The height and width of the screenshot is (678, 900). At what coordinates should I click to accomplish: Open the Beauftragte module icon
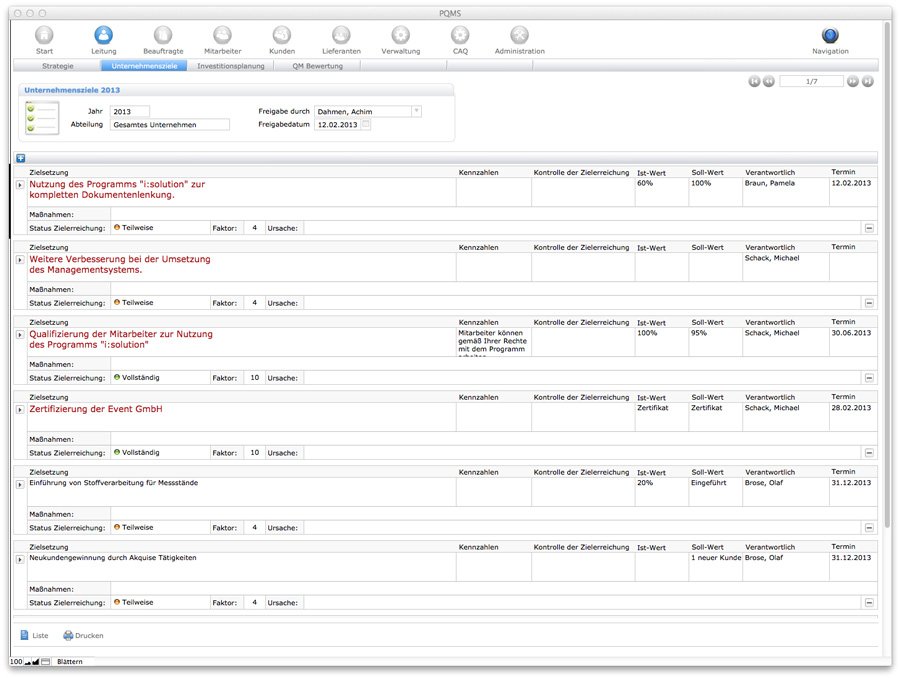[x=163, y=36]
